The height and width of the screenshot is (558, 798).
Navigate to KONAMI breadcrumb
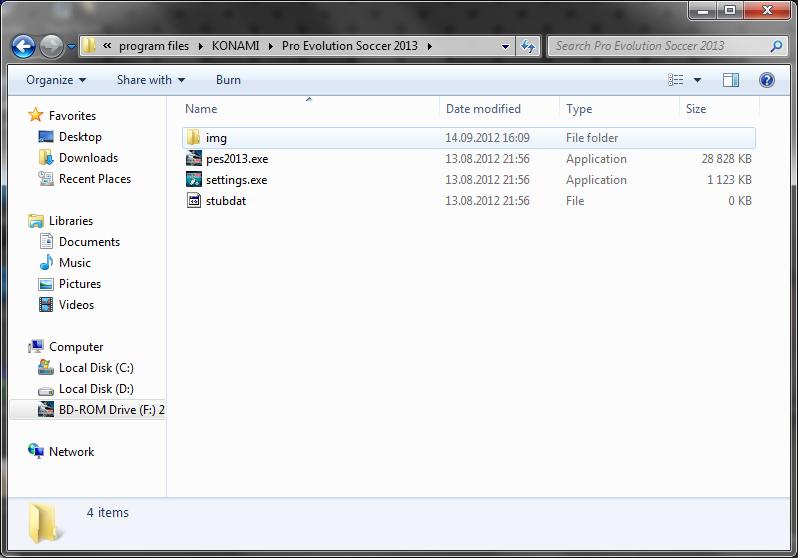point(235,46)
